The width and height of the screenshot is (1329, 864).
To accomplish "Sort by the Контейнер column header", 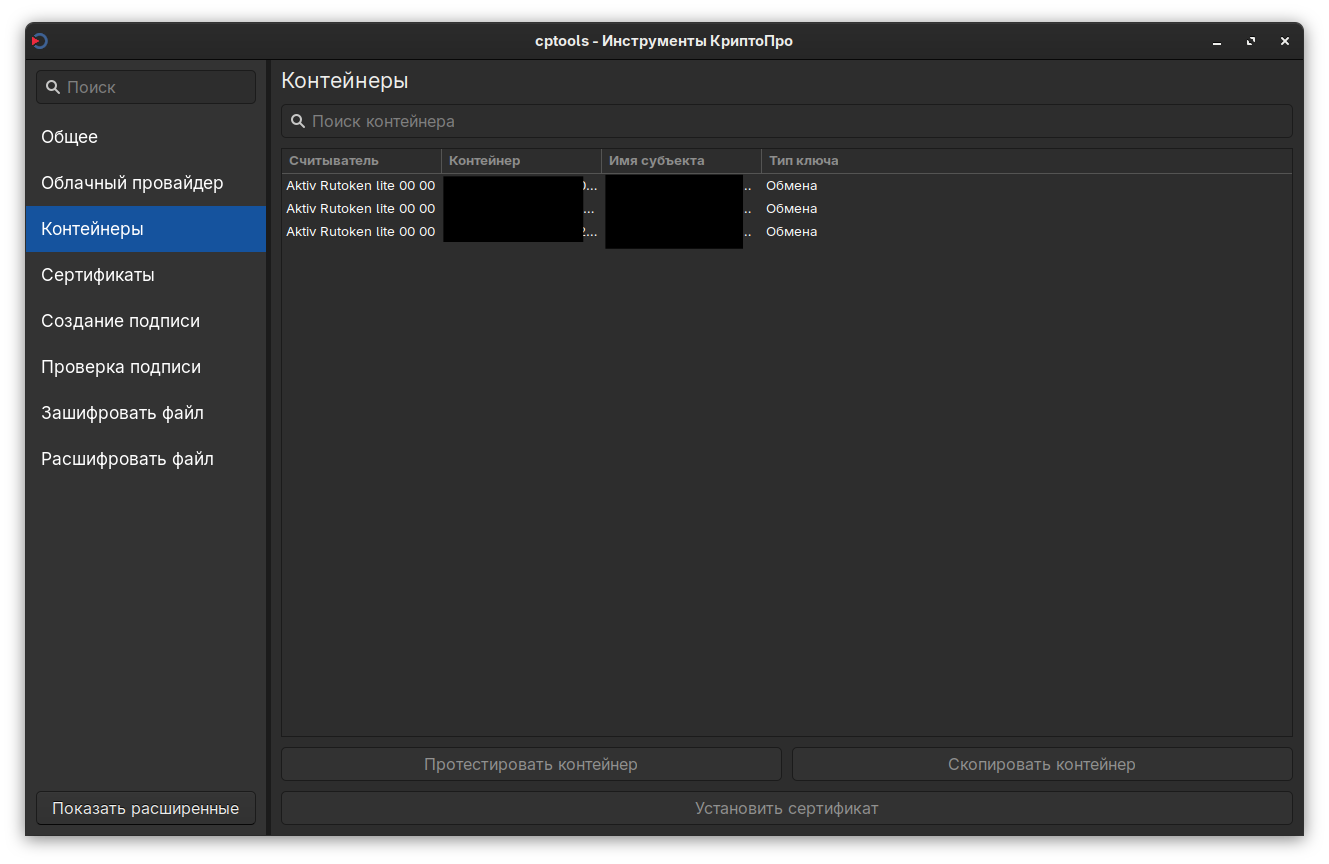I will pos(522,161).
